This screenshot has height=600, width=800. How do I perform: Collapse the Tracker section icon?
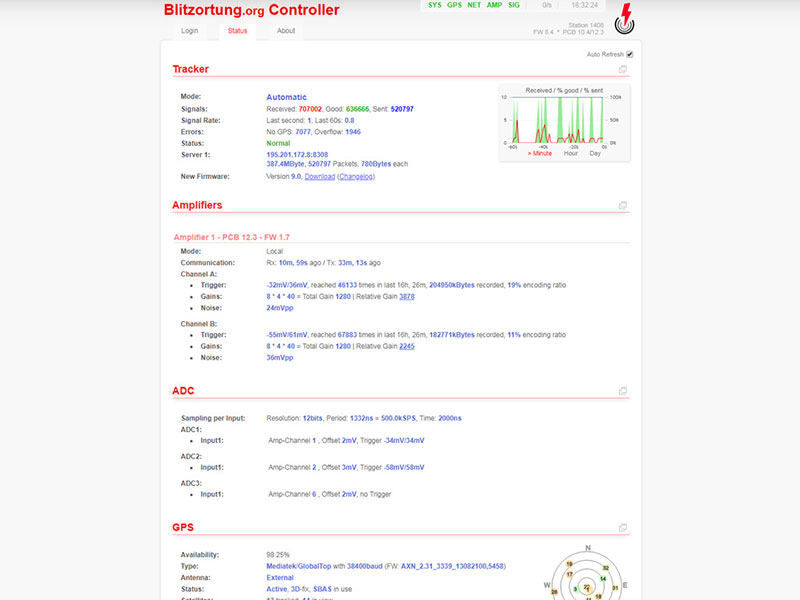pyautogui.click(x=622, y=69)
